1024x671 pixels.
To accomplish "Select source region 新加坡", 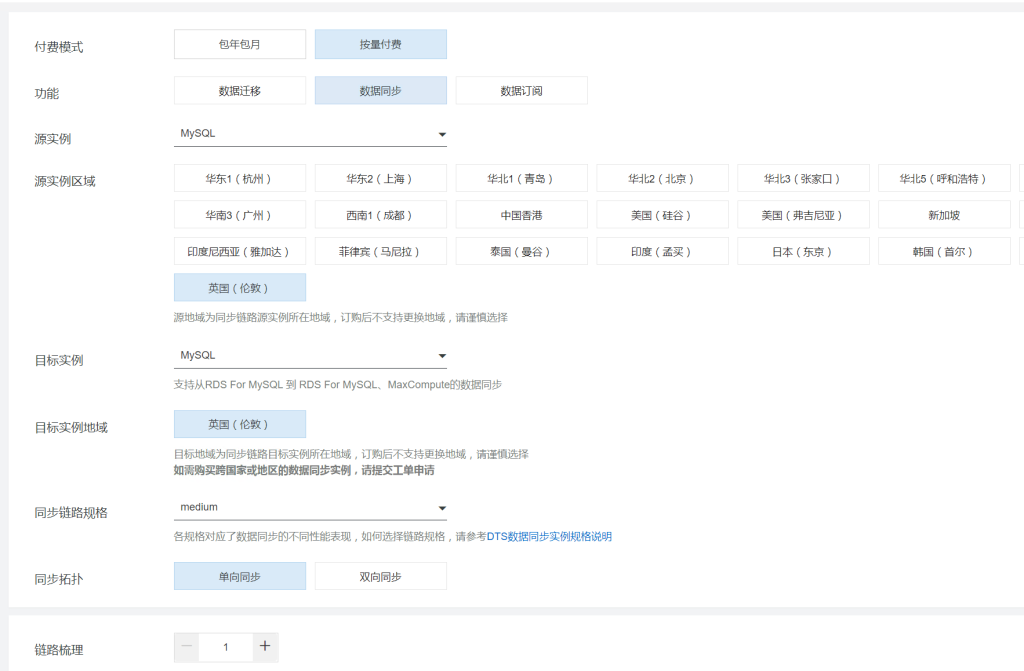I will 944,215.
